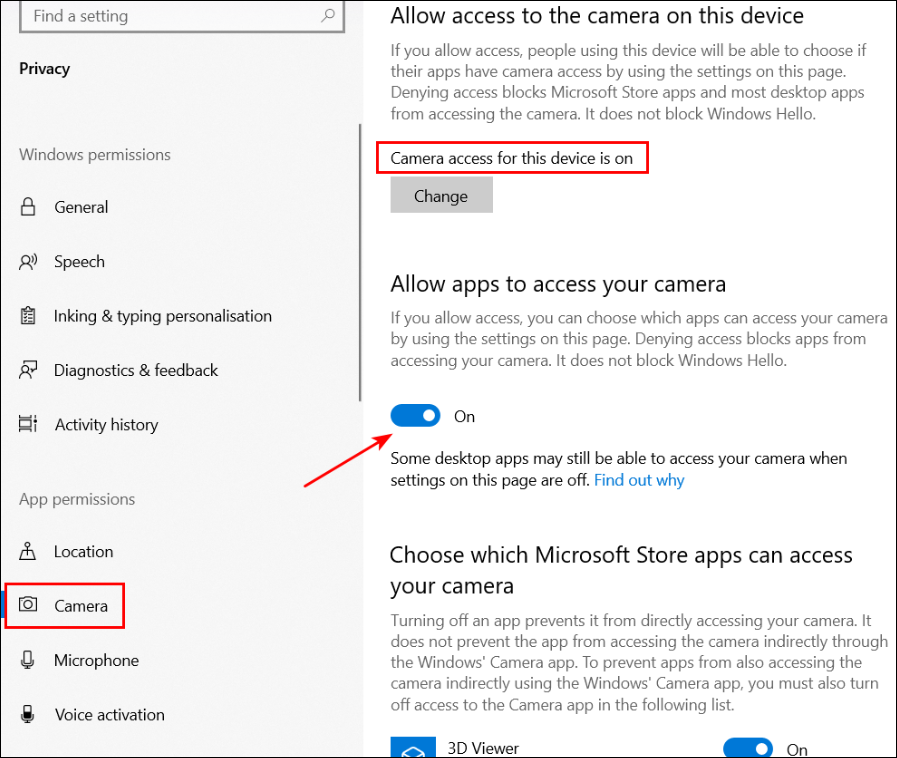The image size is (897, 758).
Task: Click the 3D Viewer app icon
Action: [412, 747]
